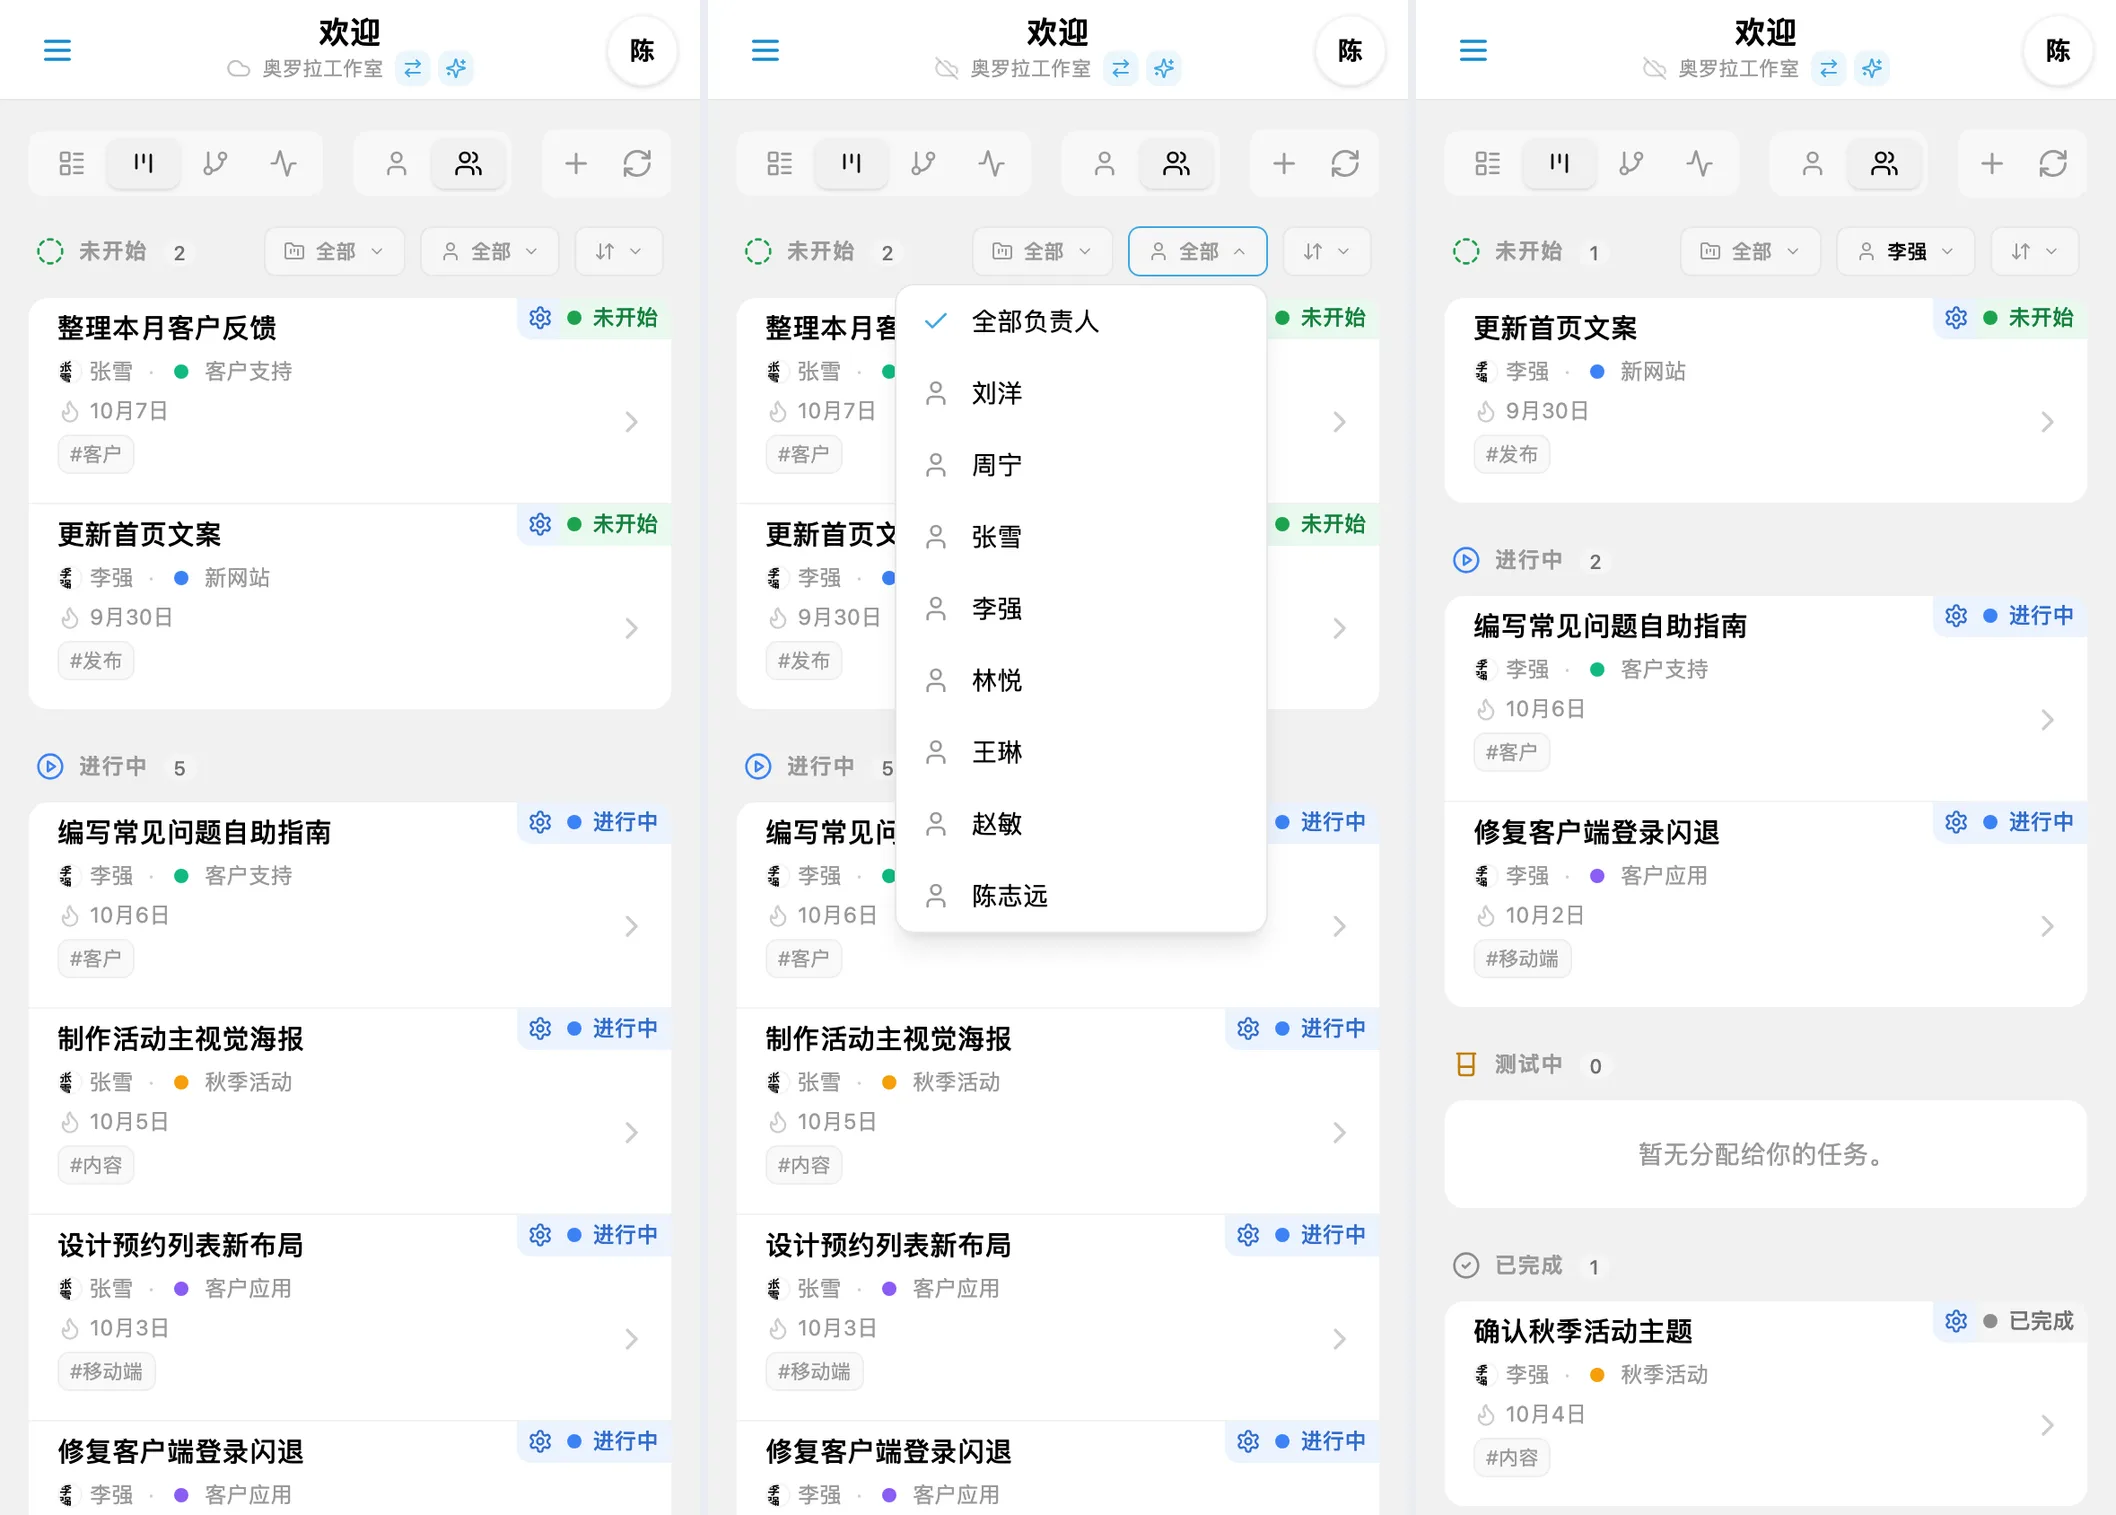Refresh tasks in left panel
This screenshot has height=1515, width=2116.
637,163
